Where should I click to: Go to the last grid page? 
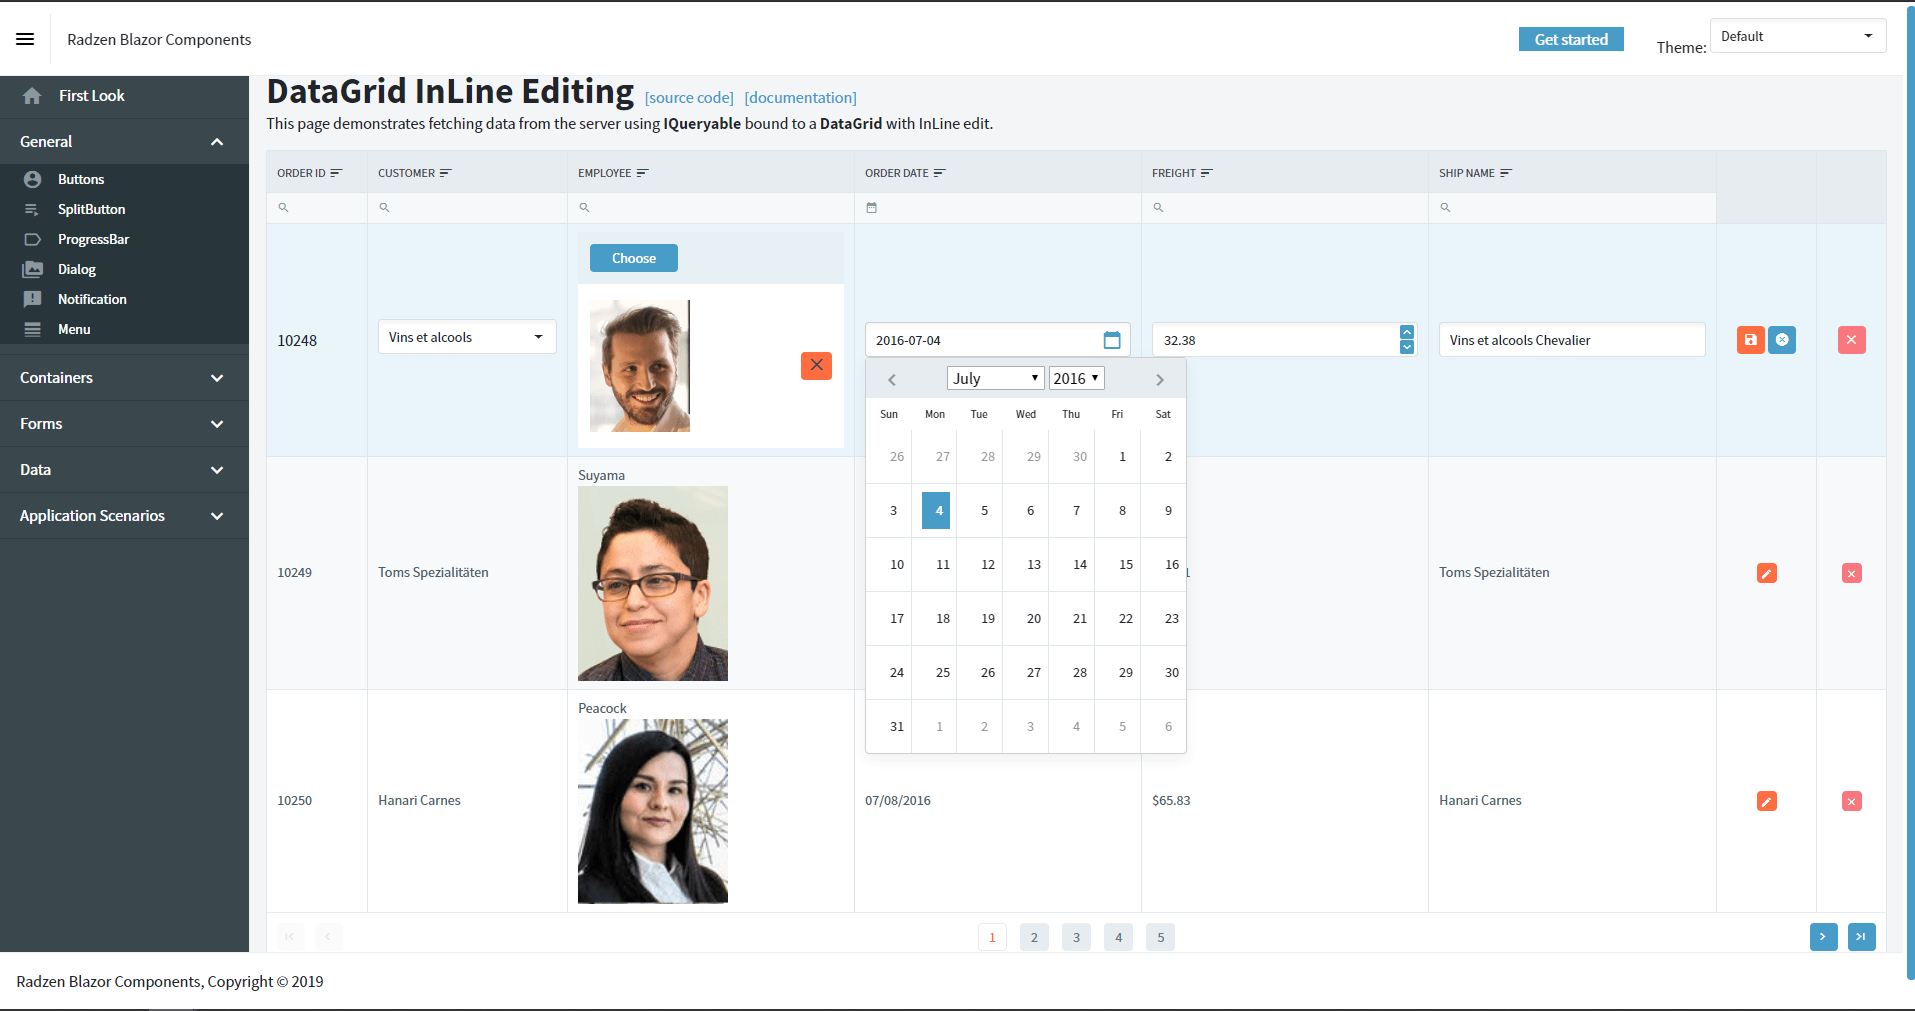click(1861, 937)
